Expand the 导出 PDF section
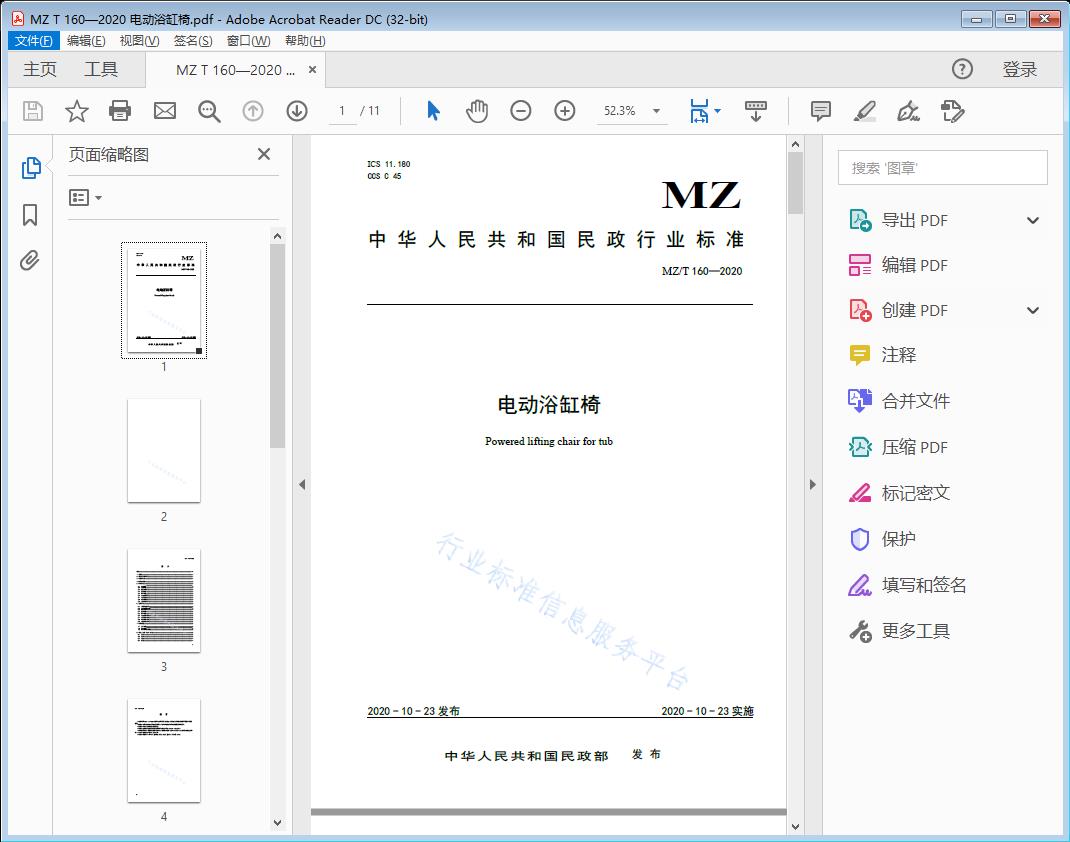 coord(1033,221)
